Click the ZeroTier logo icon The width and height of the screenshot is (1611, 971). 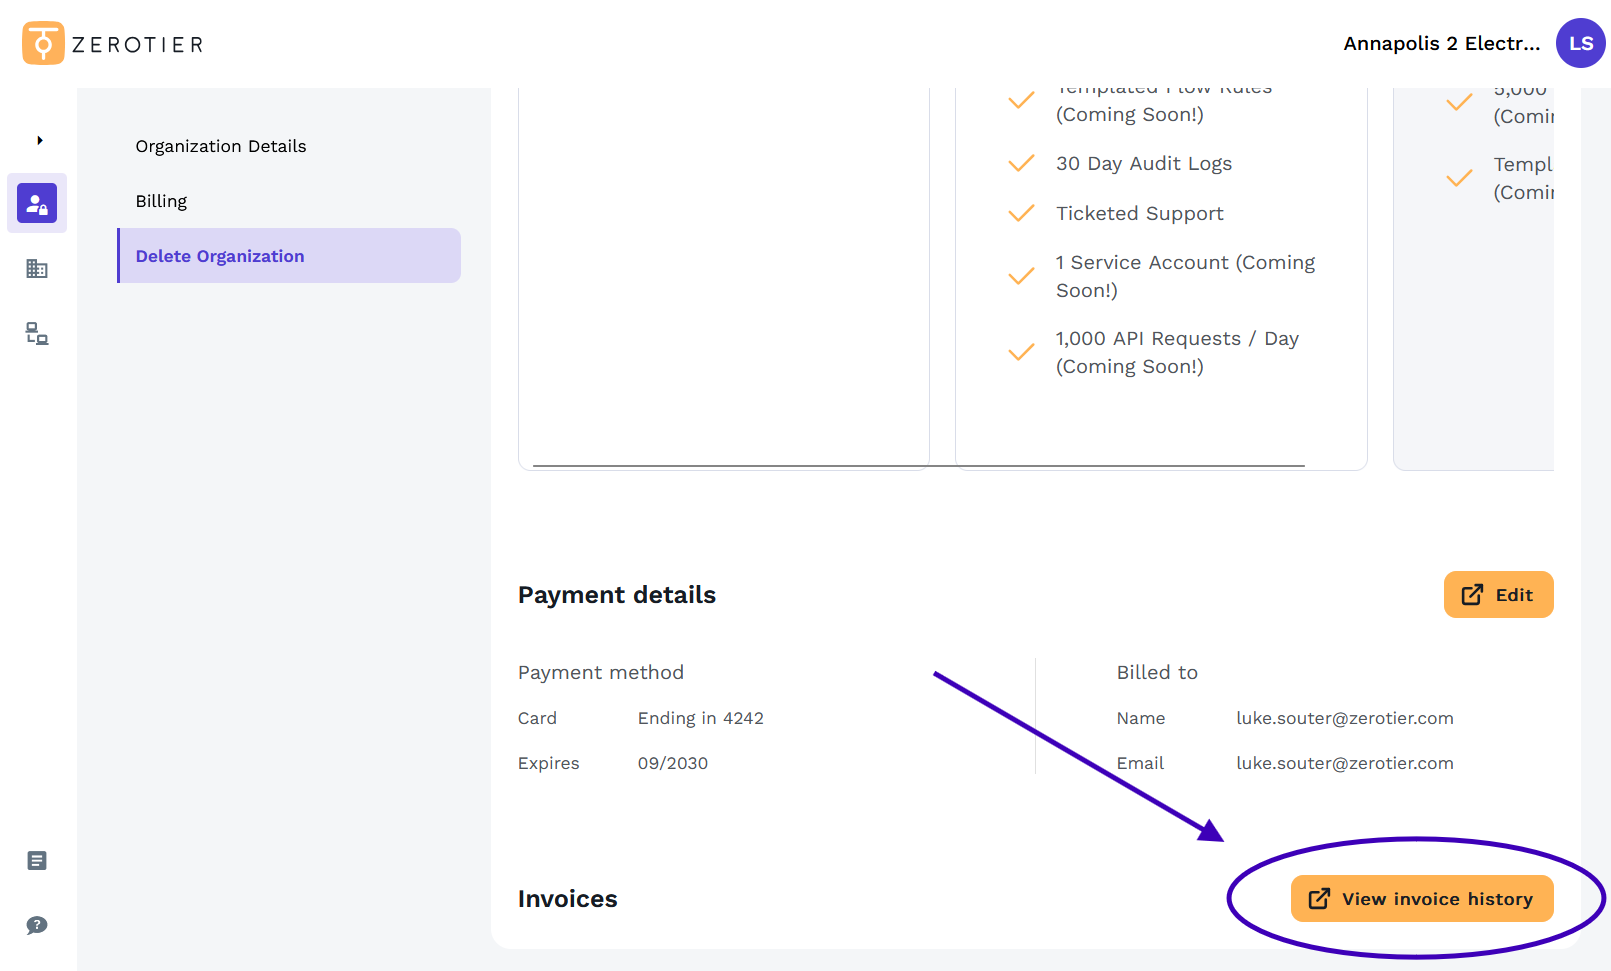point(41,43)
